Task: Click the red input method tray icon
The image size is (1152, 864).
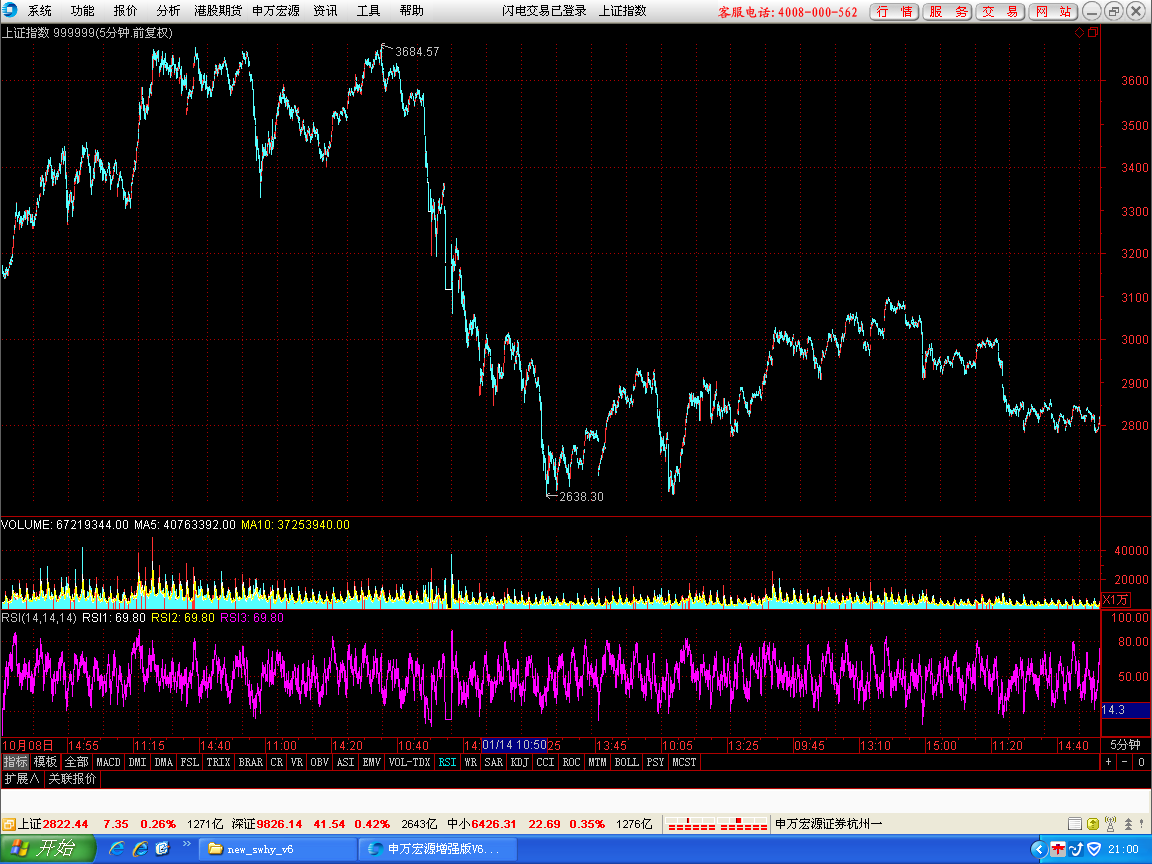Action: coord(1058,849)
